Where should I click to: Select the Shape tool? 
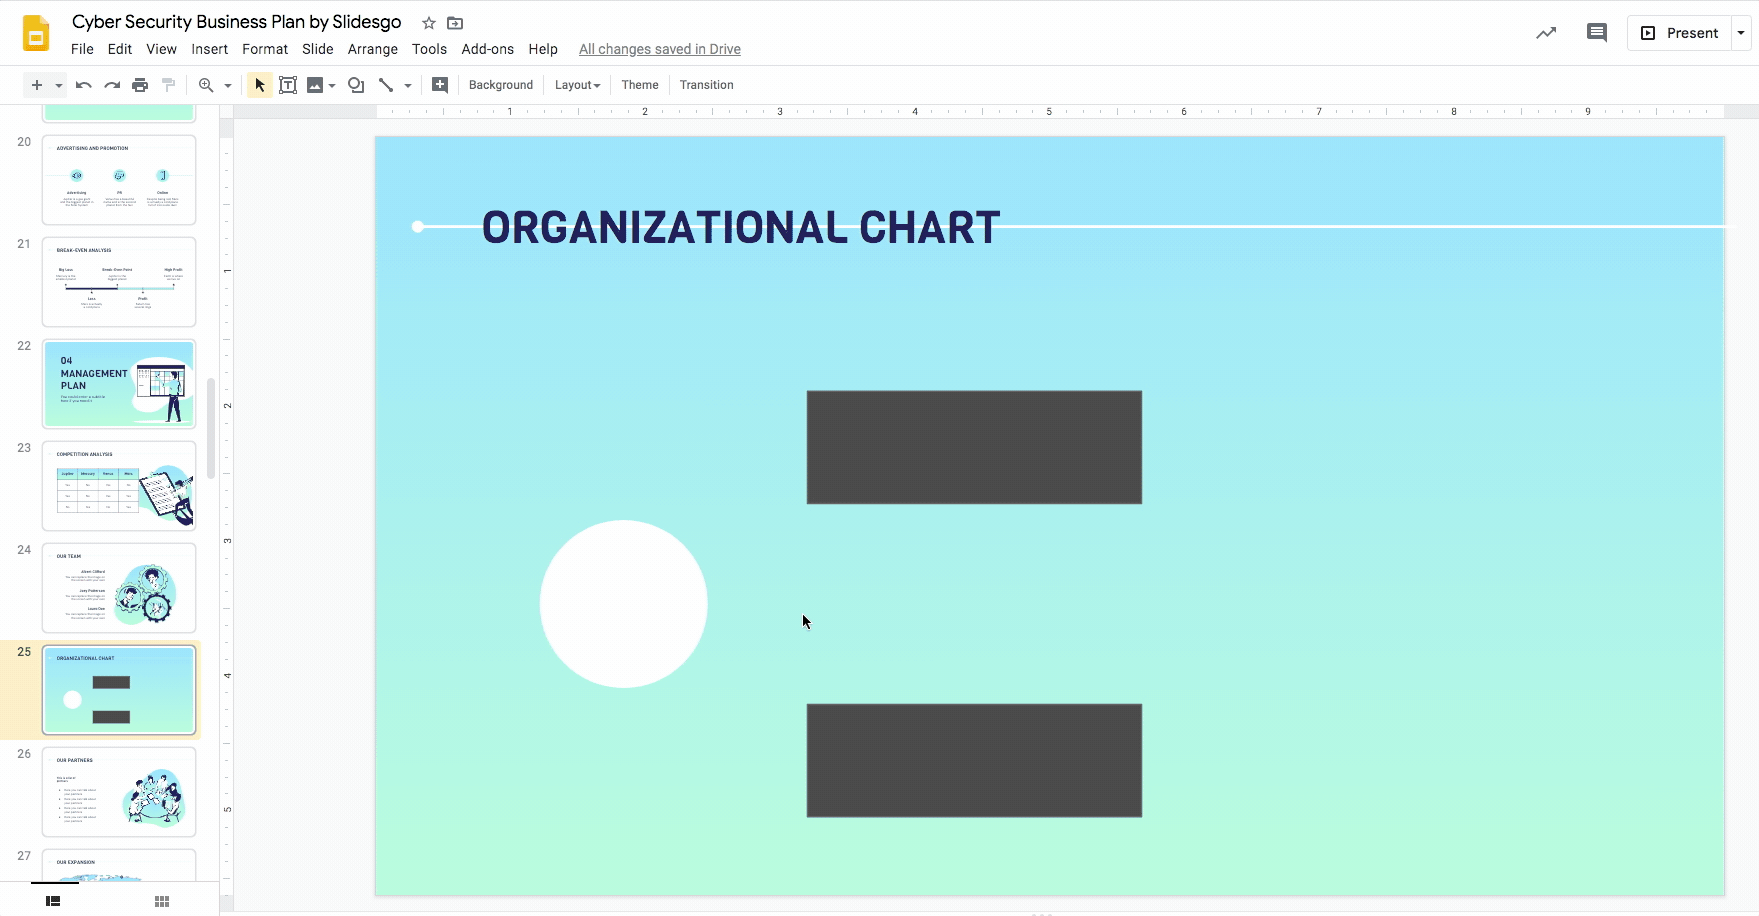click(356, 85)
